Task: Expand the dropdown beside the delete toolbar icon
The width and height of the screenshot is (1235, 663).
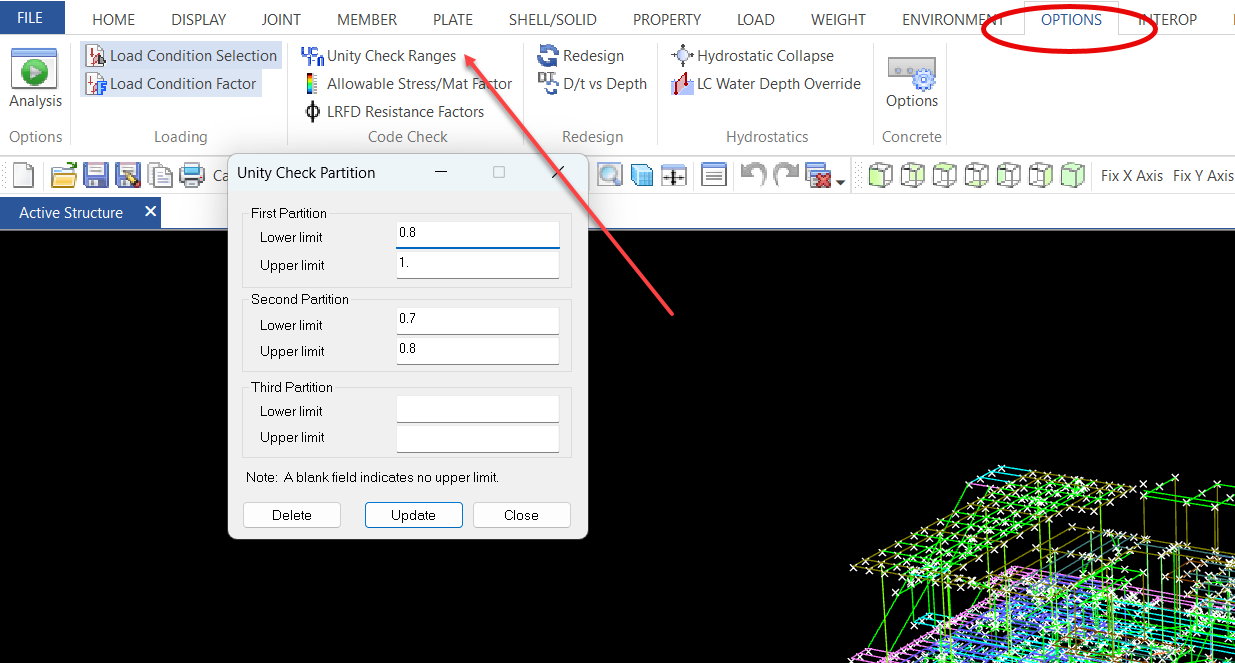Action: pyautogui.click(x=840, y=177)
